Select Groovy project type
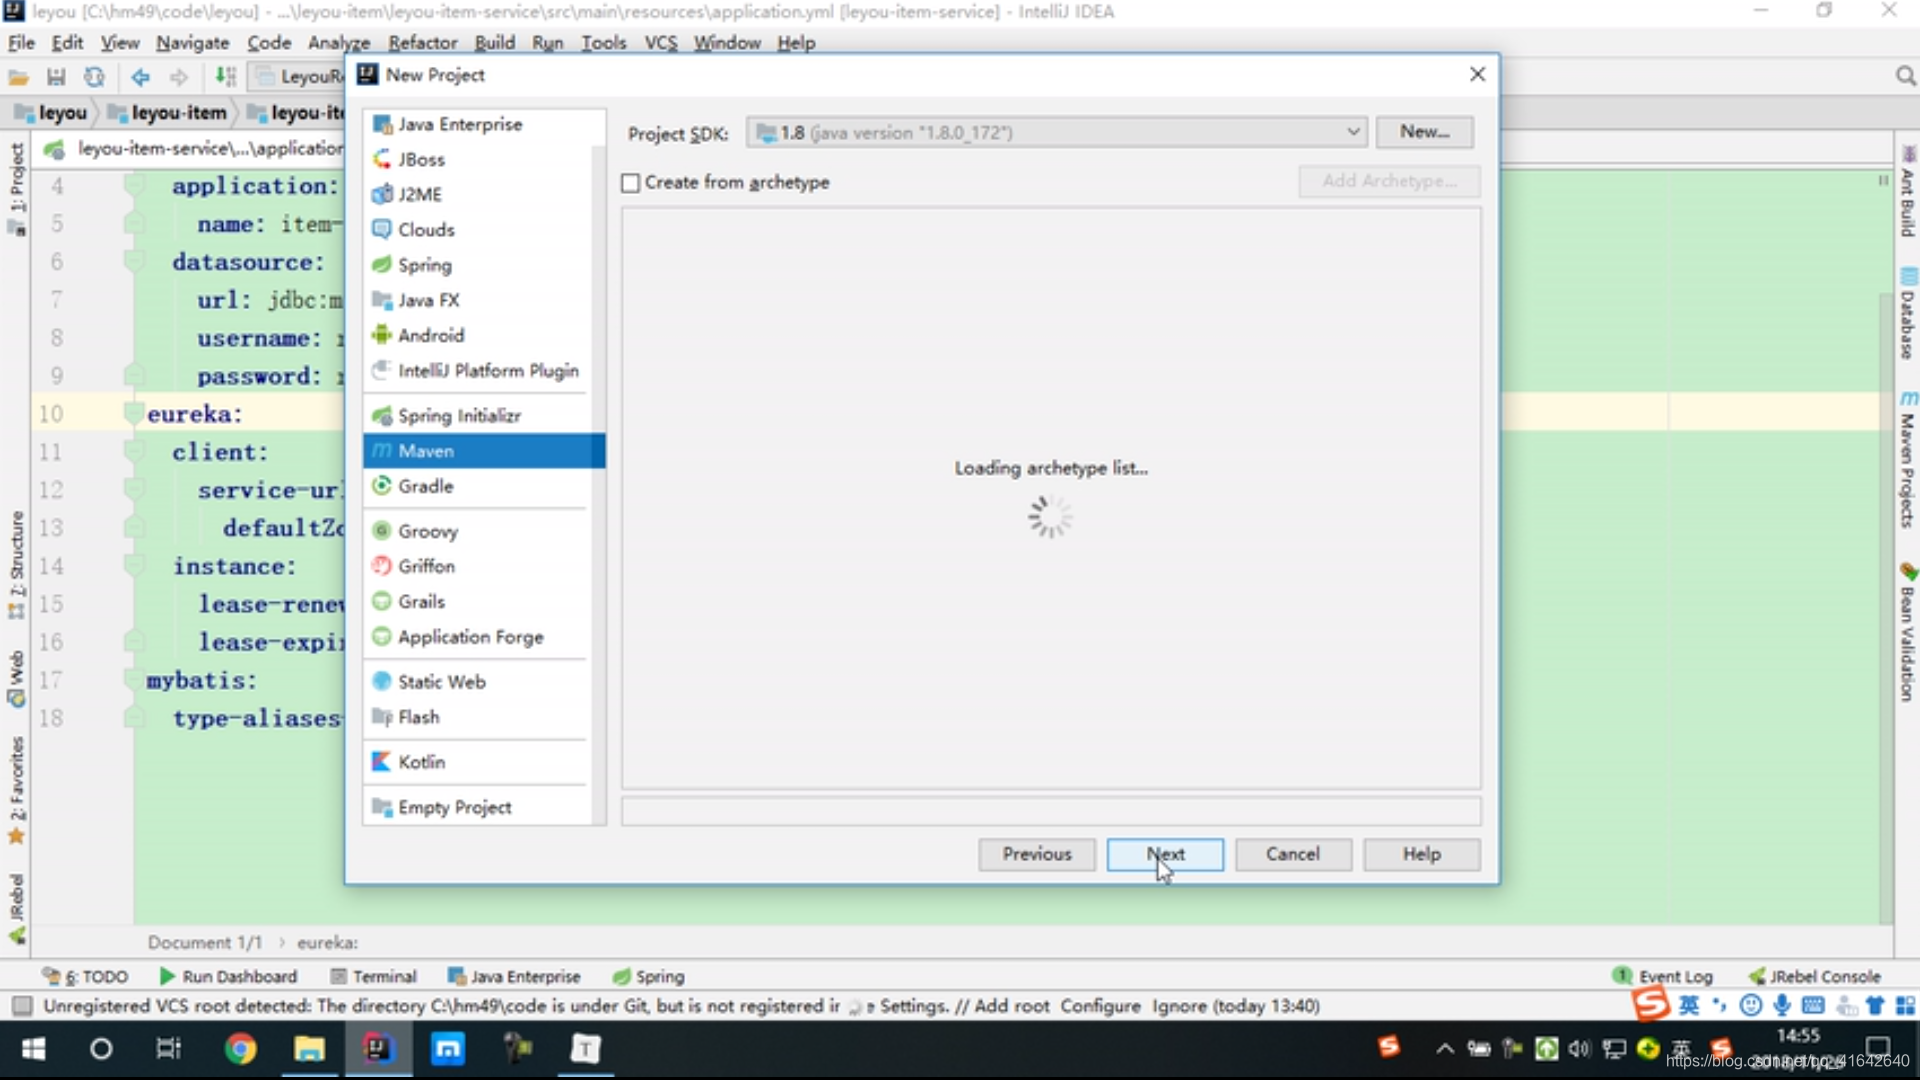1920x1080 pixels. coord(483,531)
